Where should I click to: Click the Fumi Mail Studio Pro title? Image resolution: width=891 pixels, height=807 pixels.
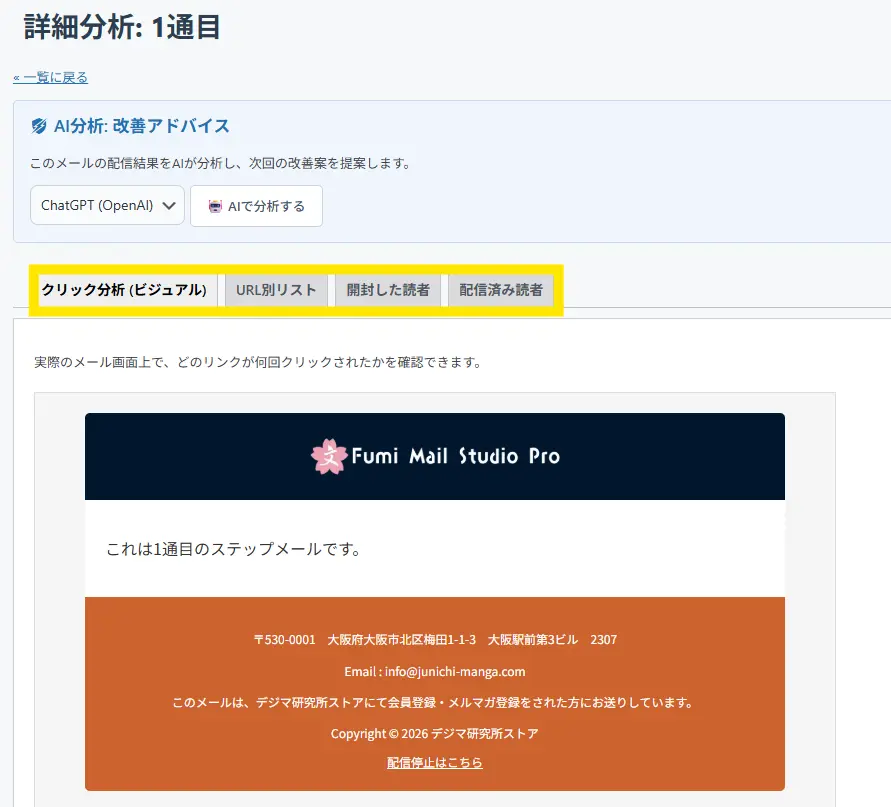point(455,457)
